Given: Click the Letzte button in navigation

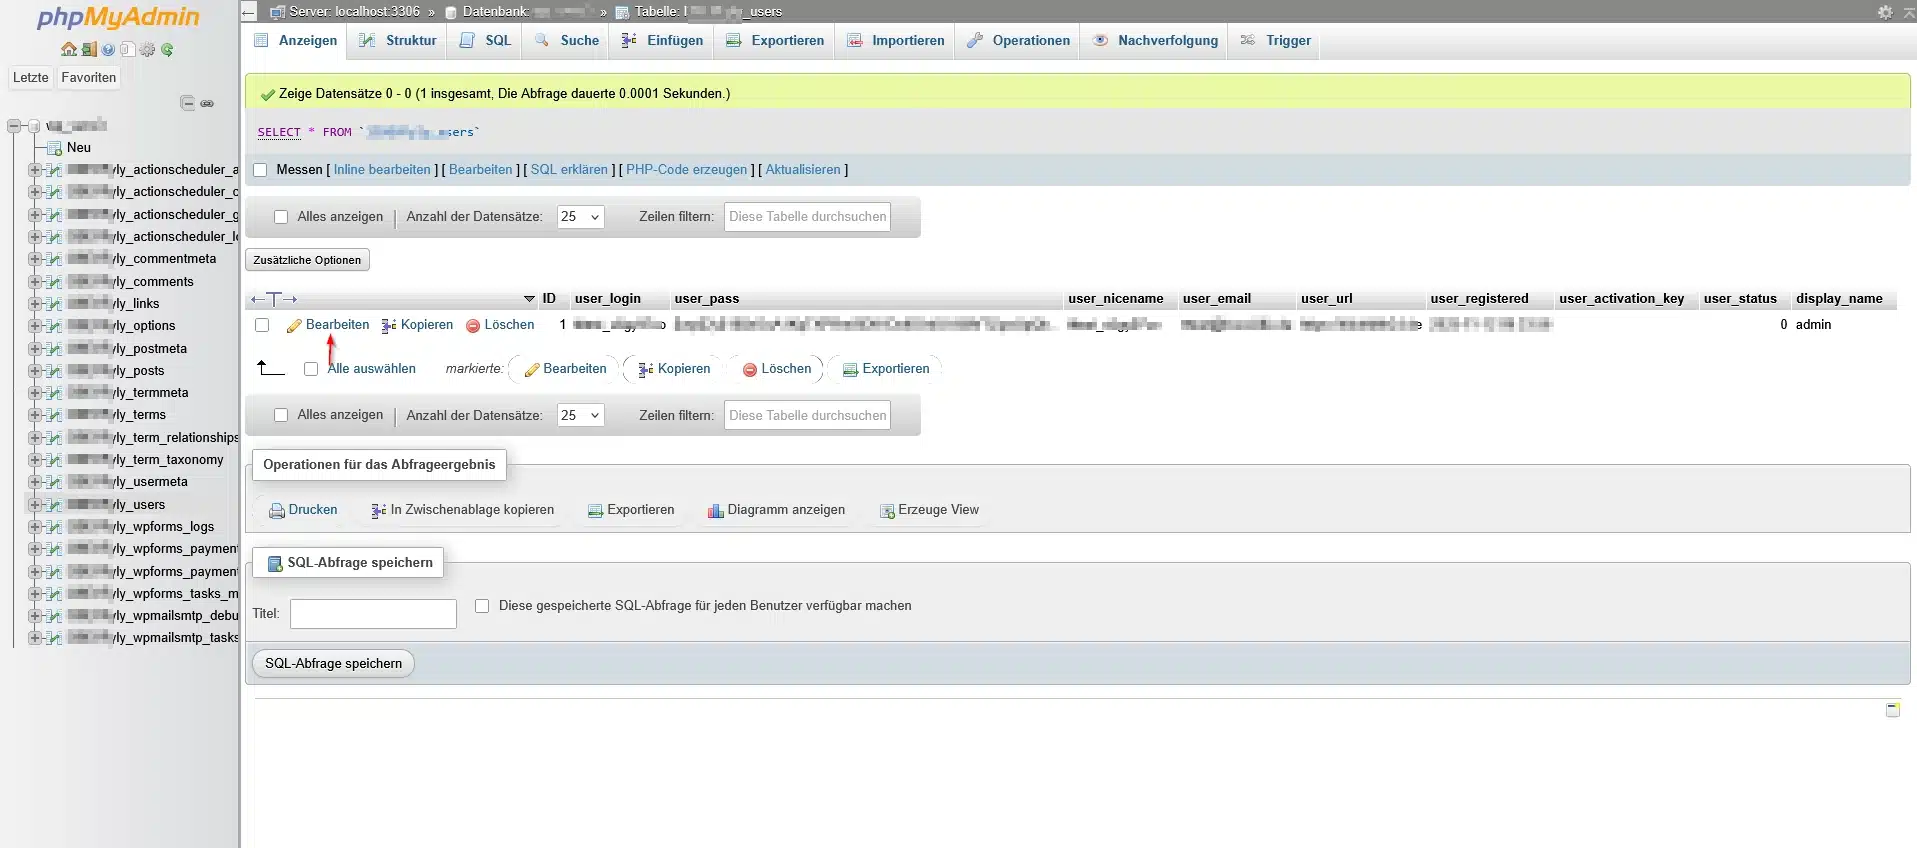Looking at the screenshot, I should point(30,78).
